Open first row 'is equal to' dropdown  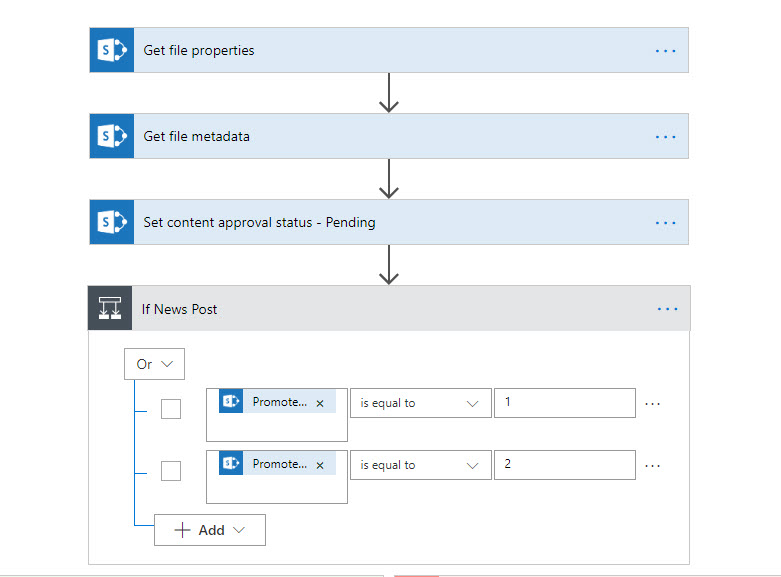point(420,403)
